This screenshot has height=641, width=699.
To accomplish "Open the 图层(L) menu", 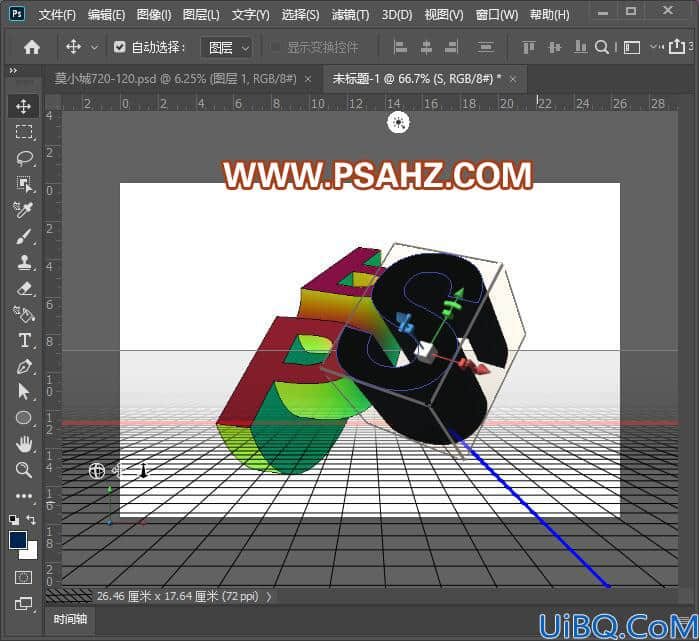I will (x=201, y=15).
